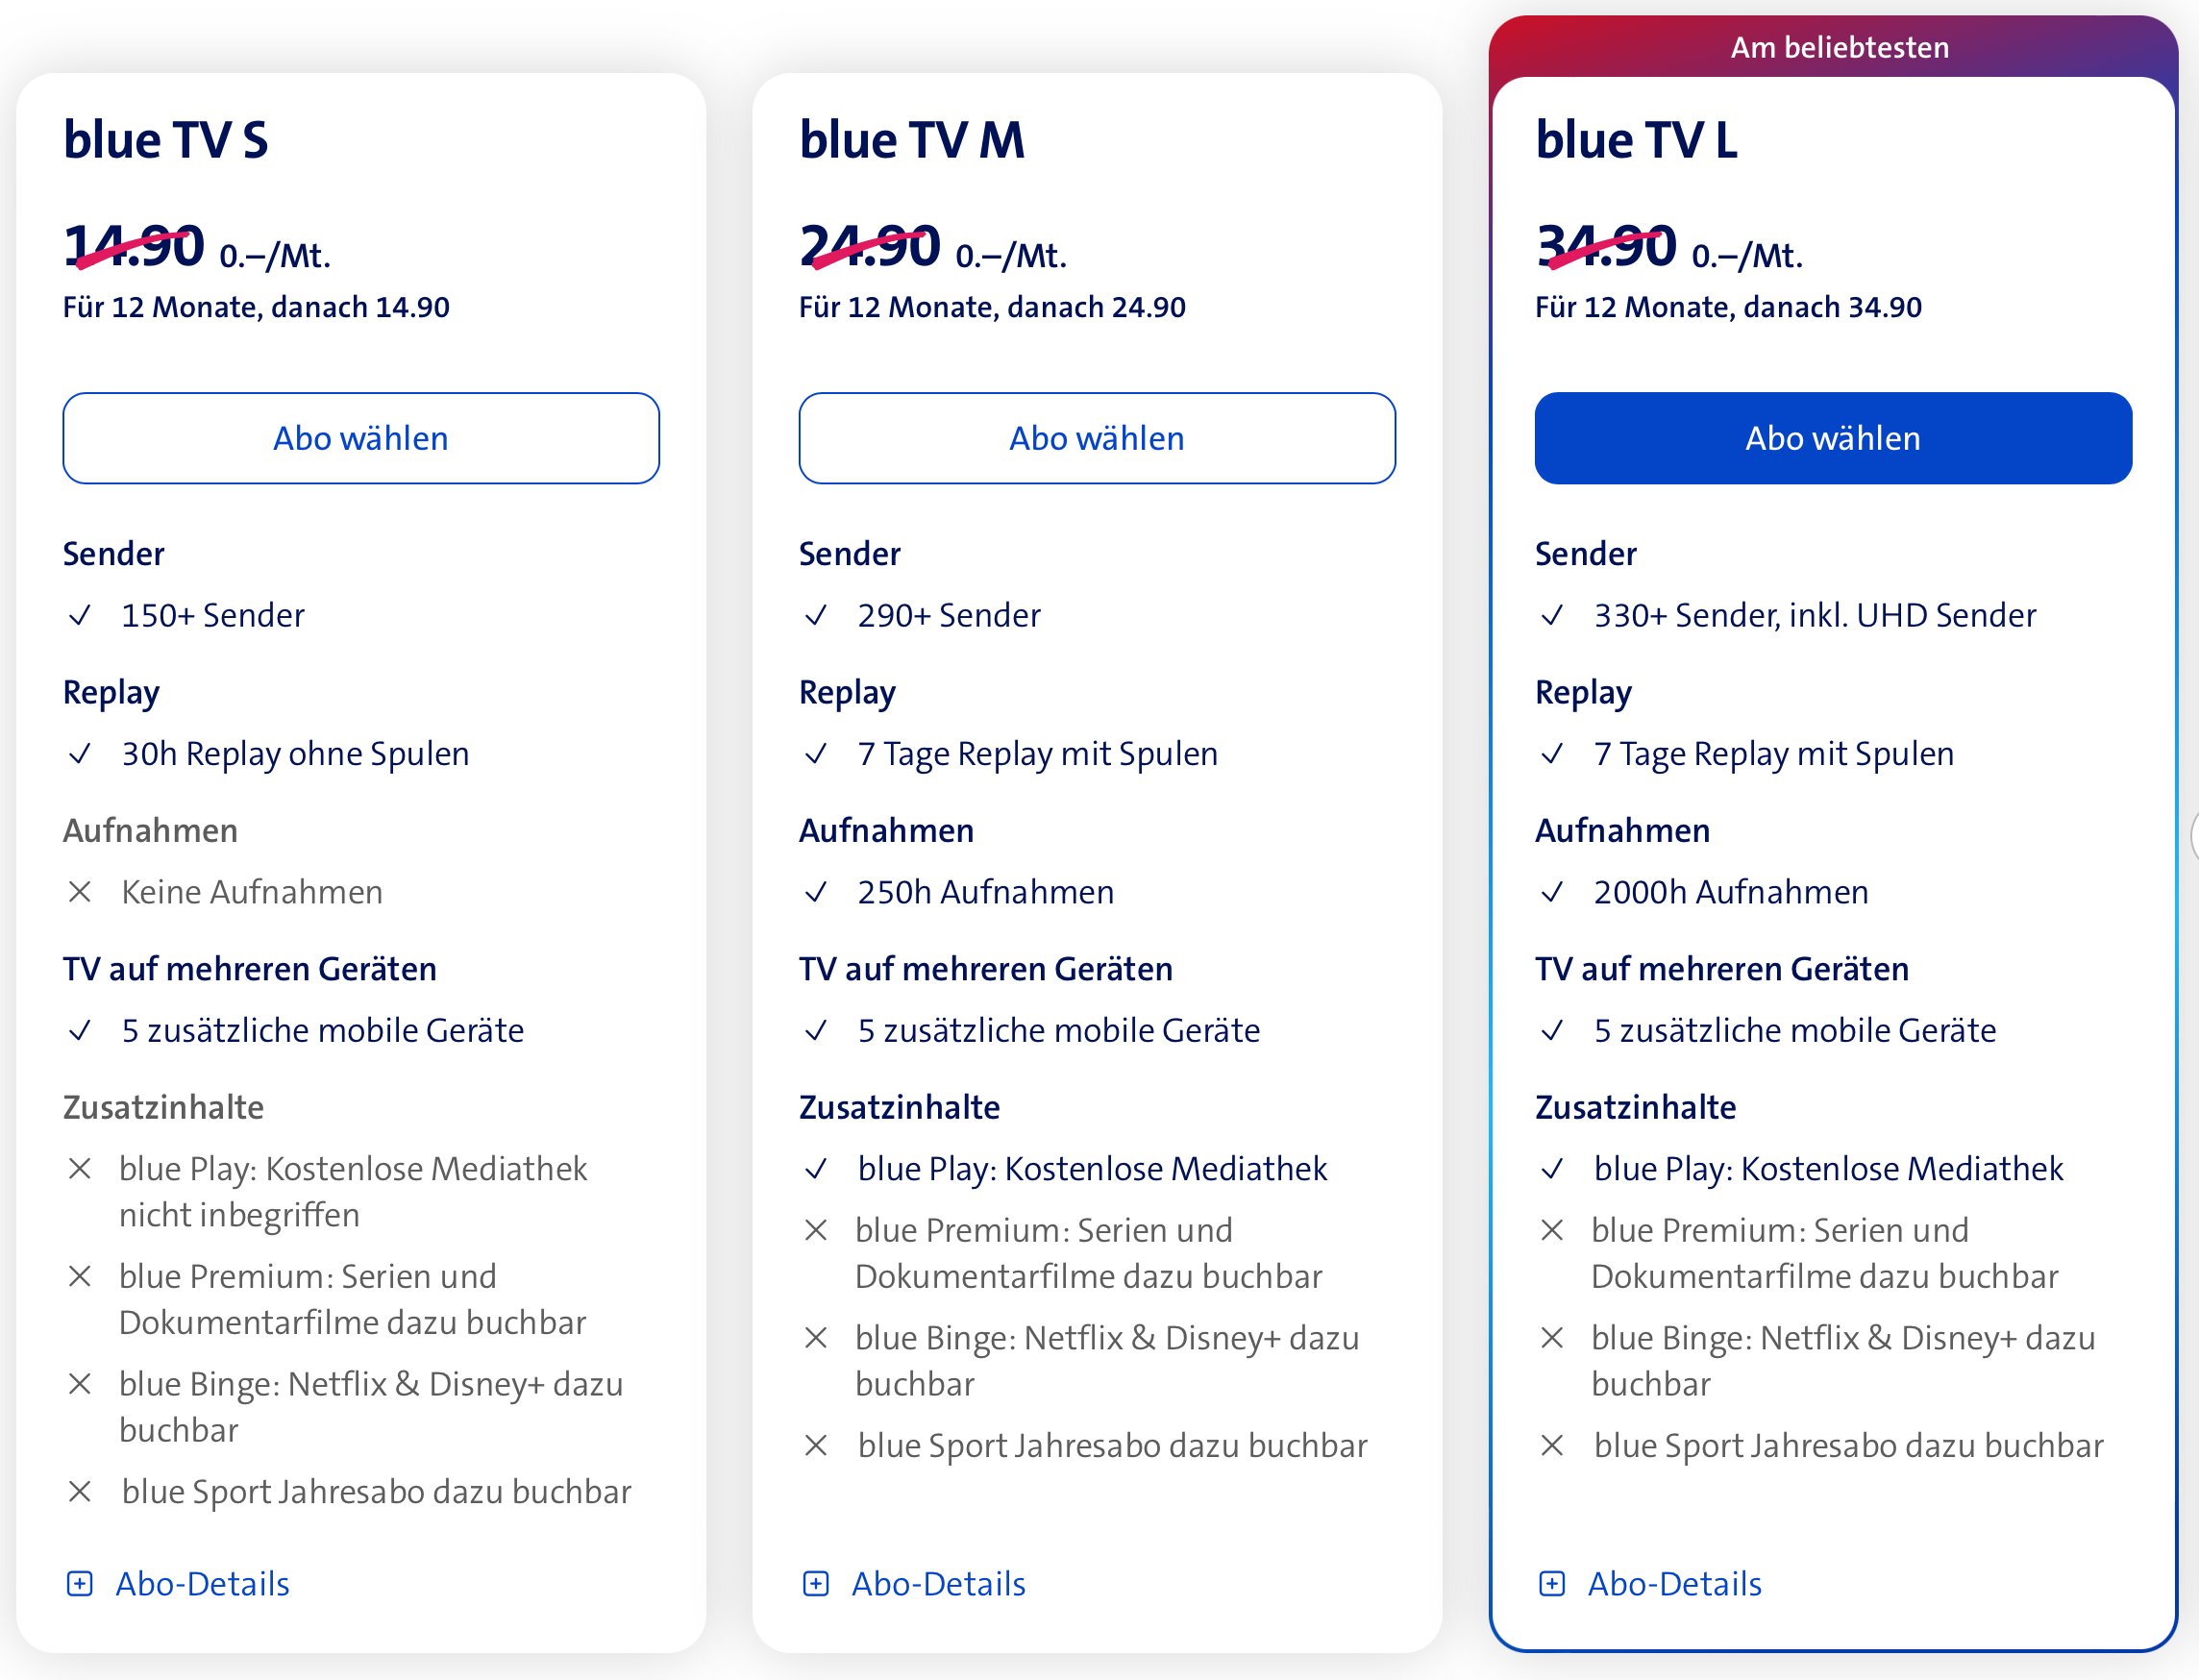
Task: Click "Abo wählen" for blue TV L
Action: click(1833, 438)
